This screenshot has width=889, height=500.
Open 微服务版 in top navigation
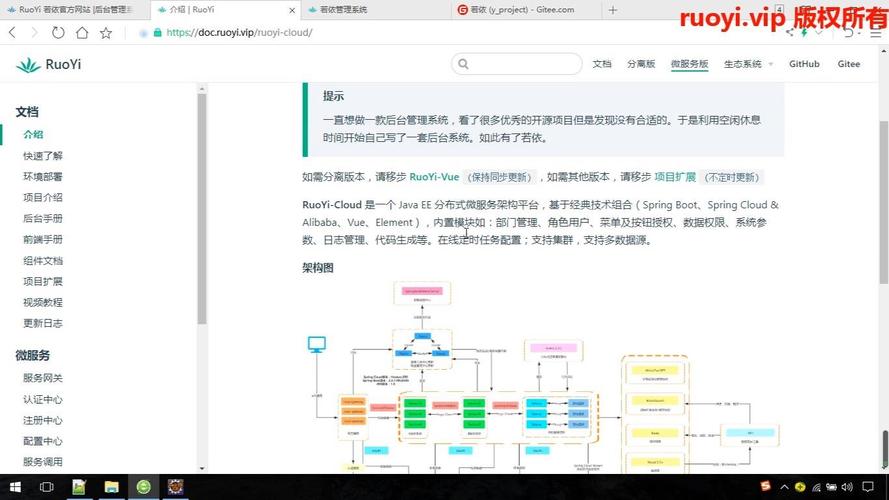coord(689,64)
